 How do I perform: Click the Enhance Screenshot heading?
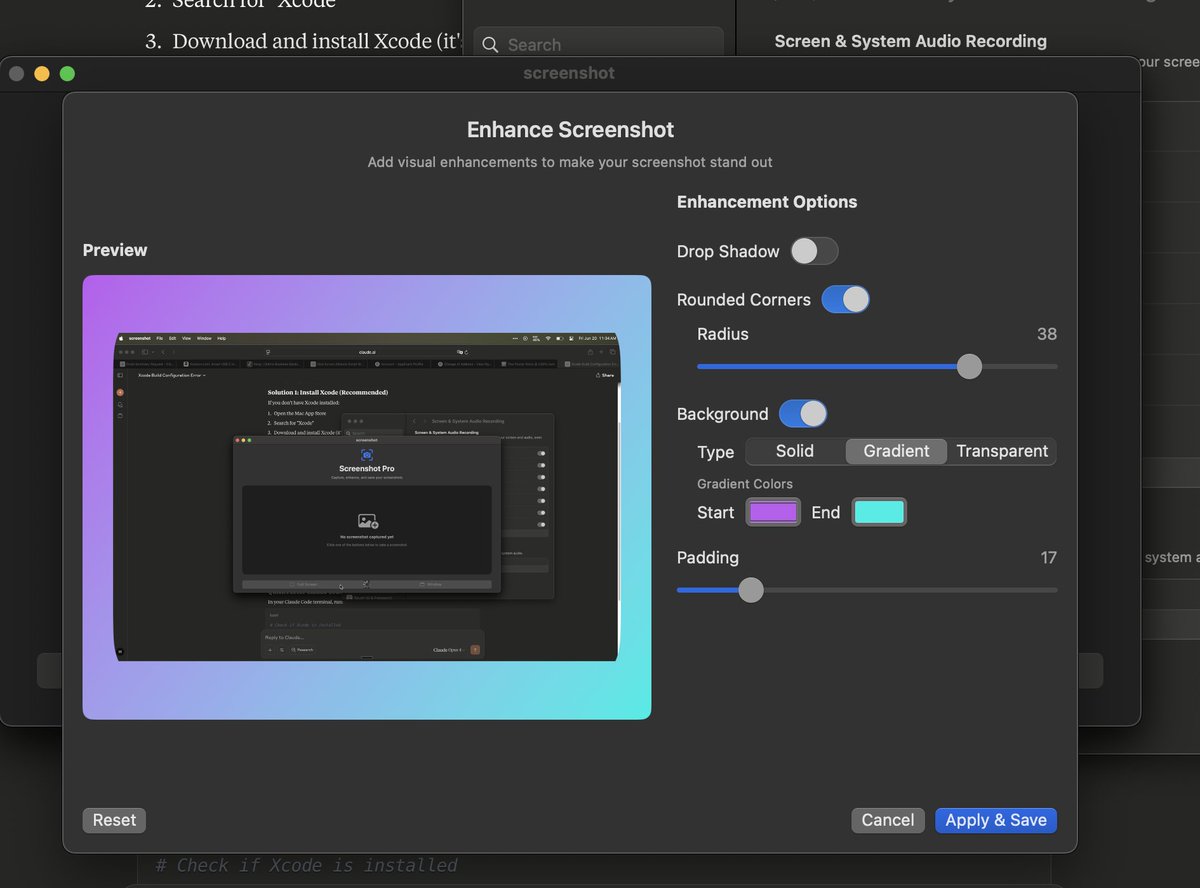[570, 130]
